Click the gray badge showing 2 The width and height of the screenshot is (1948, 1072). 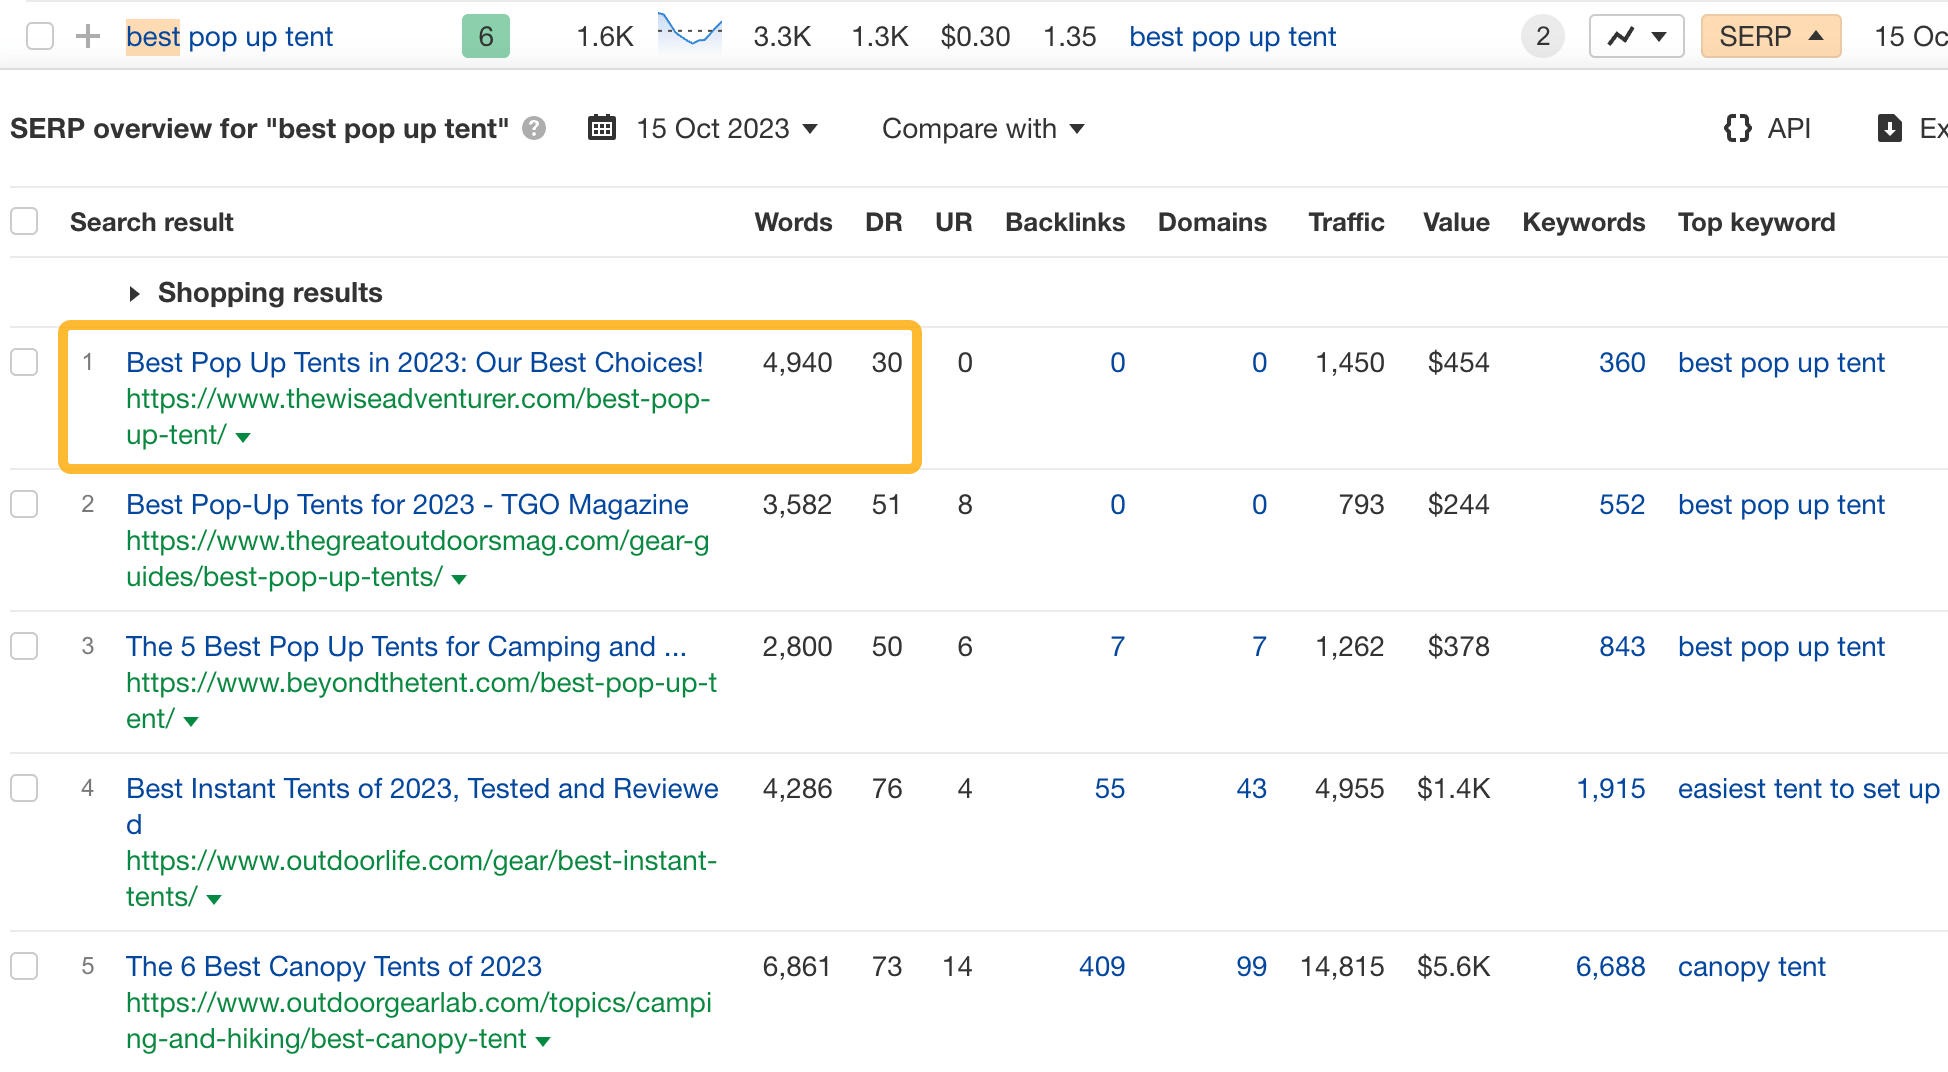1543,36
